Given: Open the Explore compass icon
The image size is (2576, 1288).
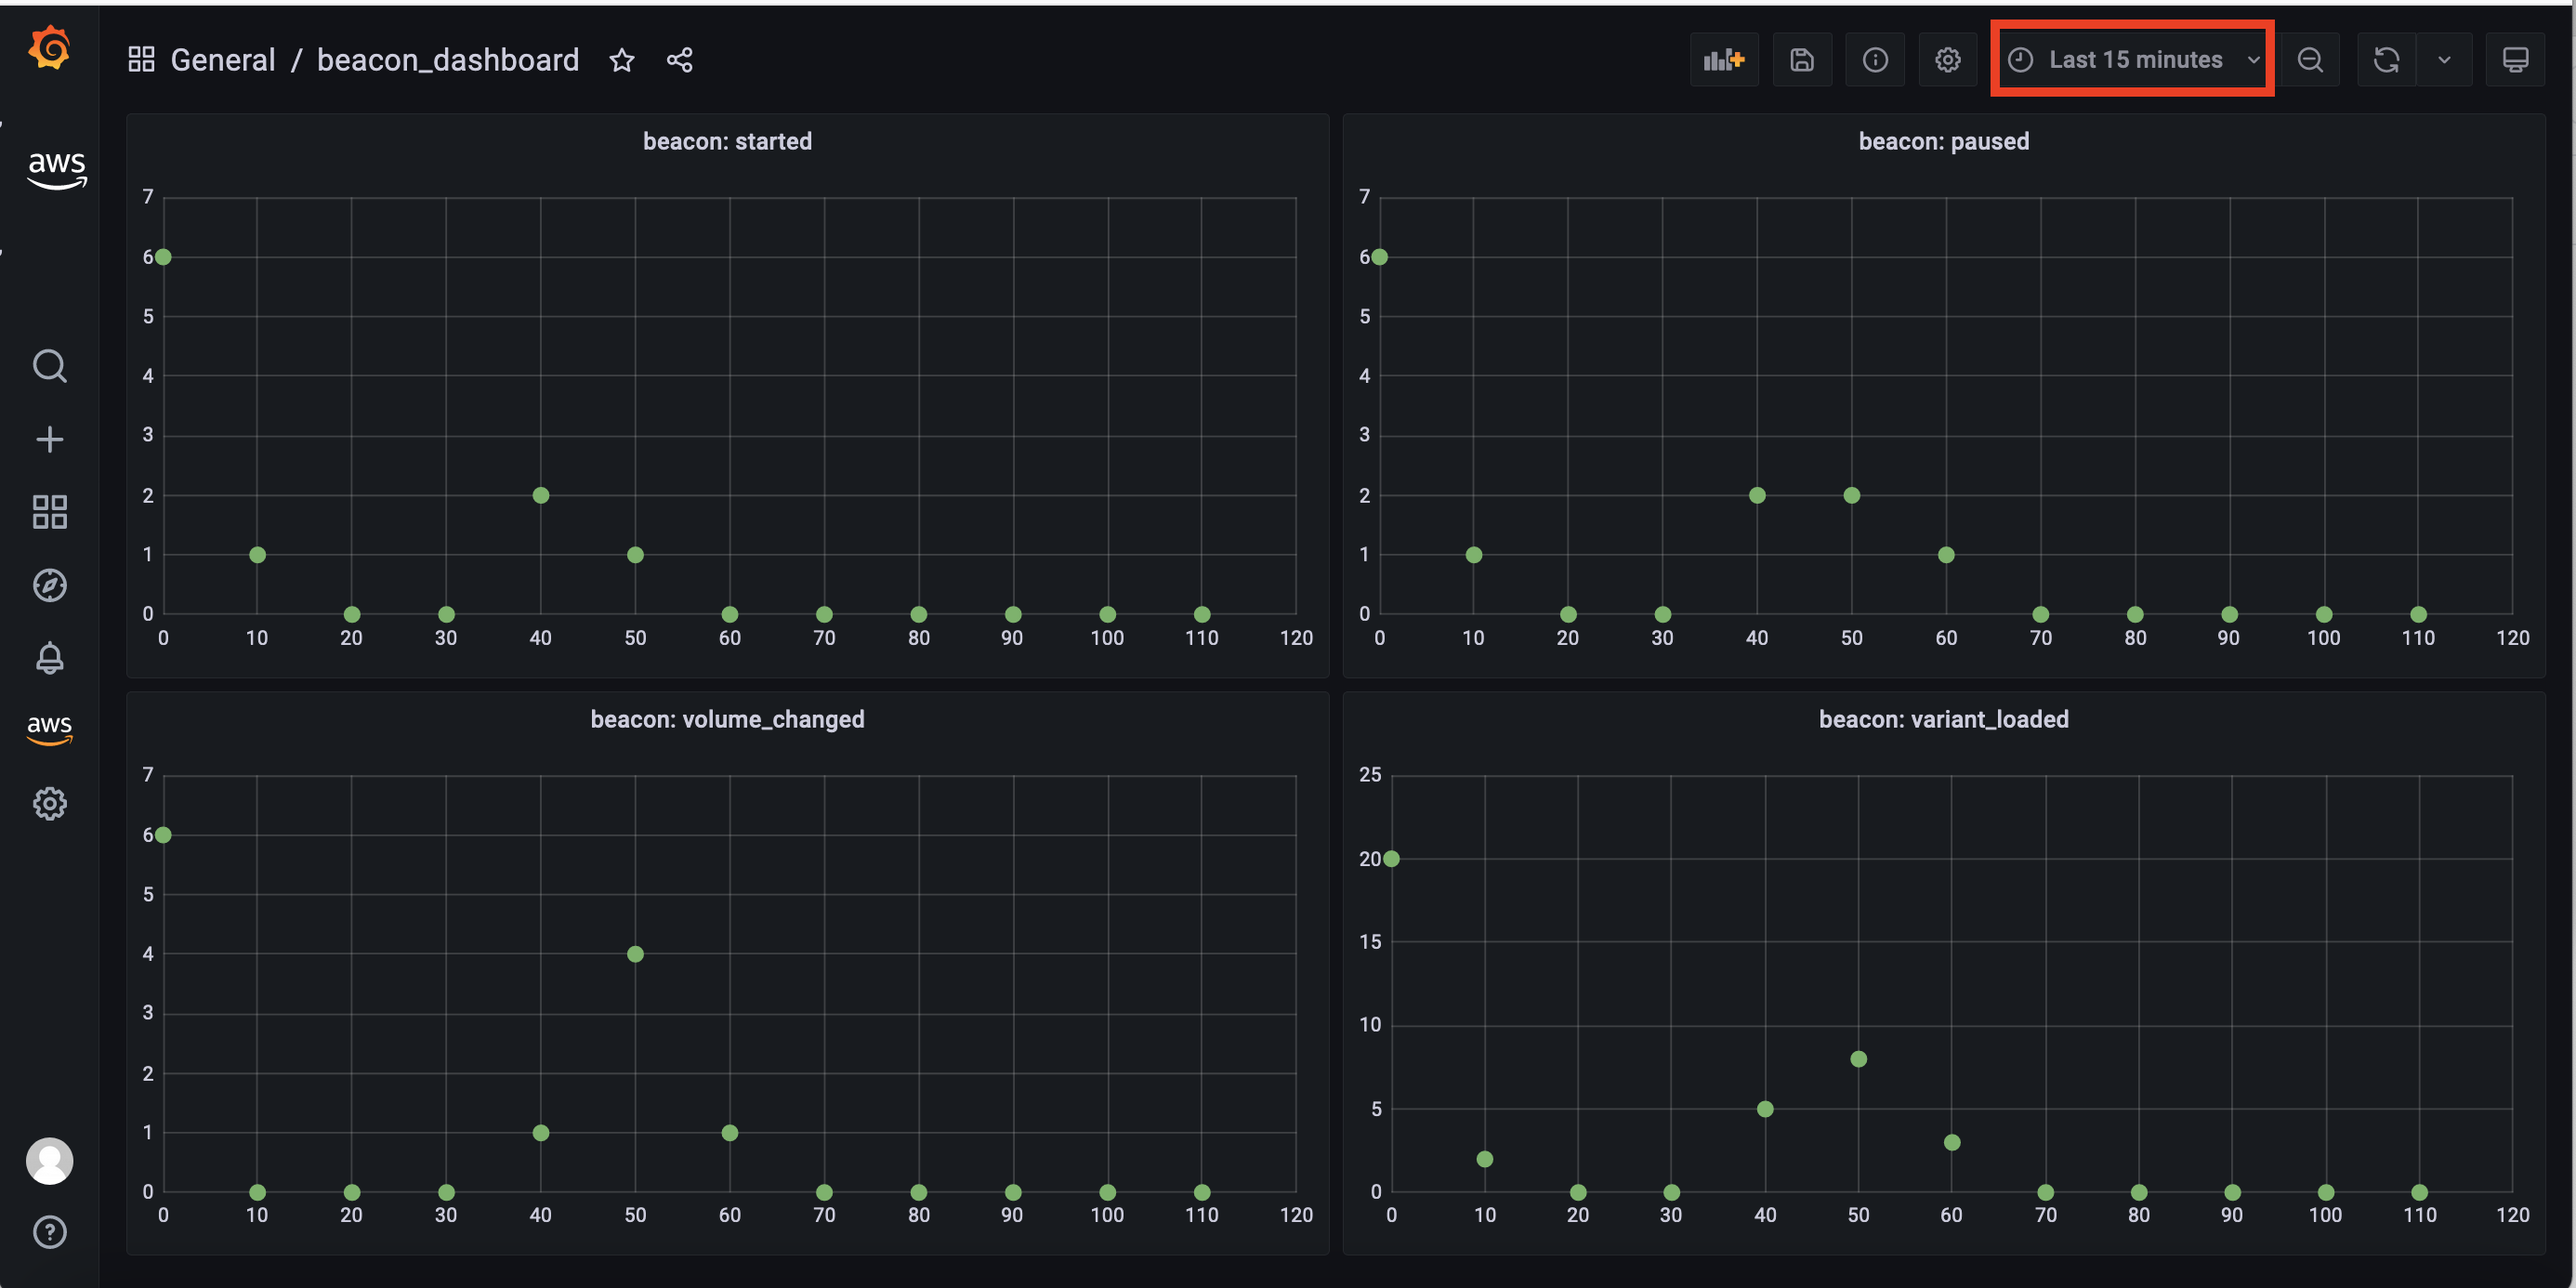Looking at the screenshot, I should [x=49, y=585].
